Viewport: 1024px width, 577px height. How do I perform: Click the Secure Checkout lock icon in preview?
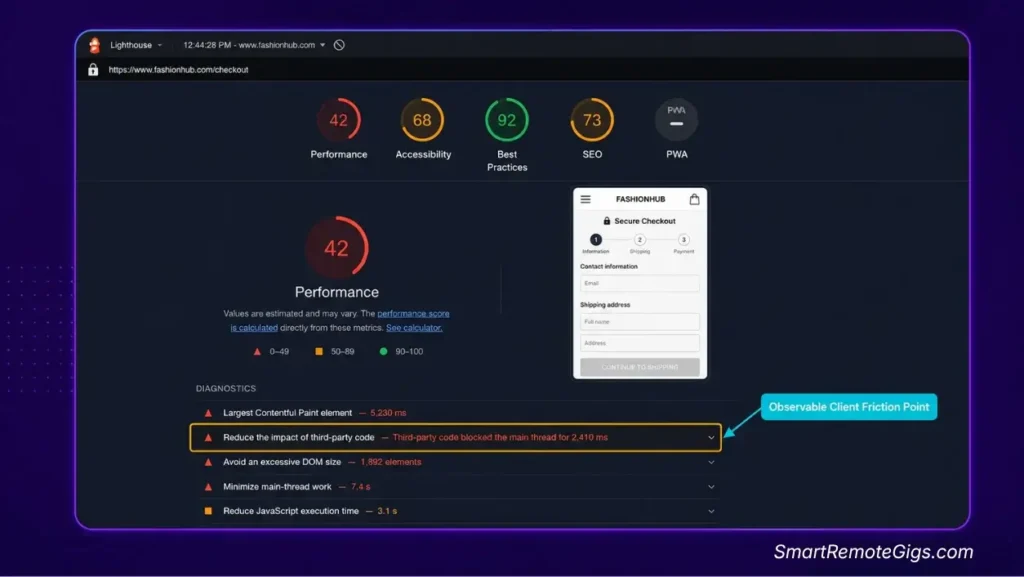click(x=607, y=221)
